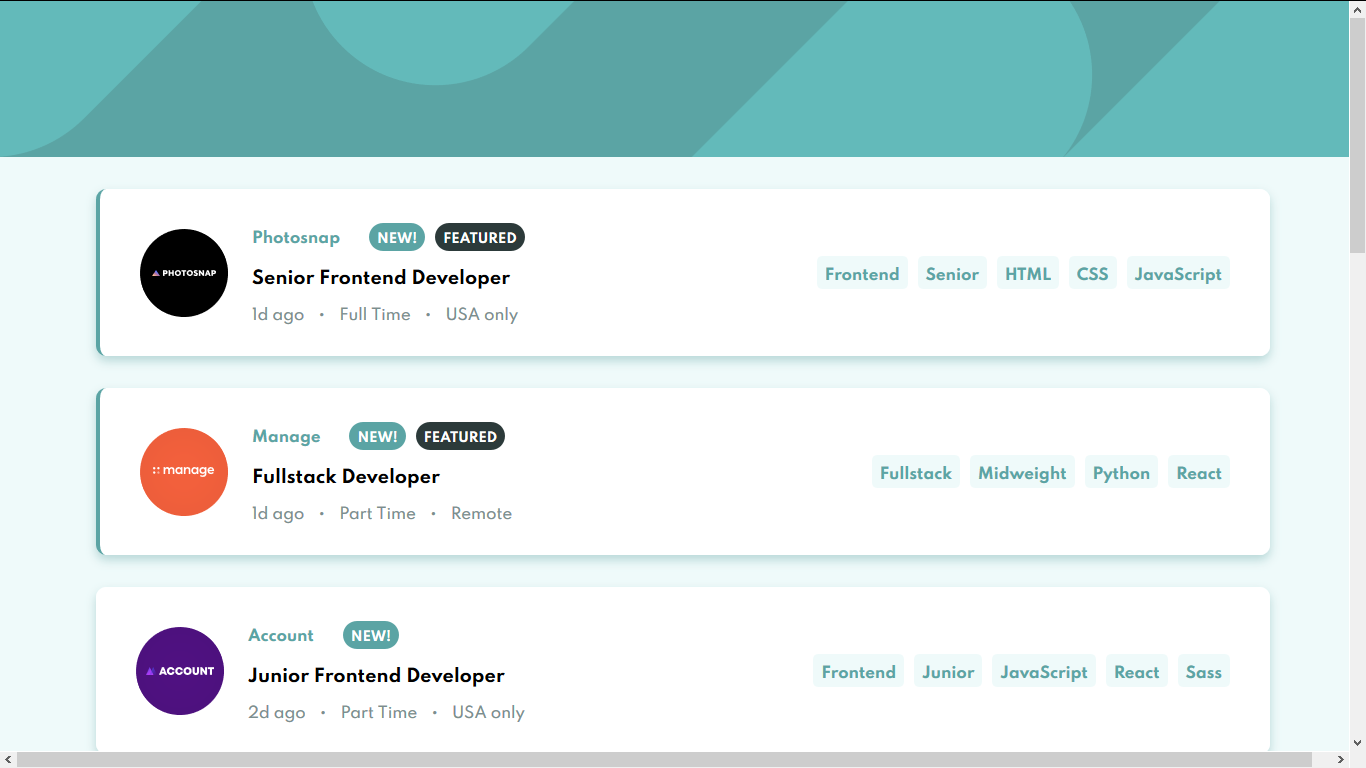1366x768 pixels.
Task: Select the CSS filter tag
Action: [x=1092, y=272]
